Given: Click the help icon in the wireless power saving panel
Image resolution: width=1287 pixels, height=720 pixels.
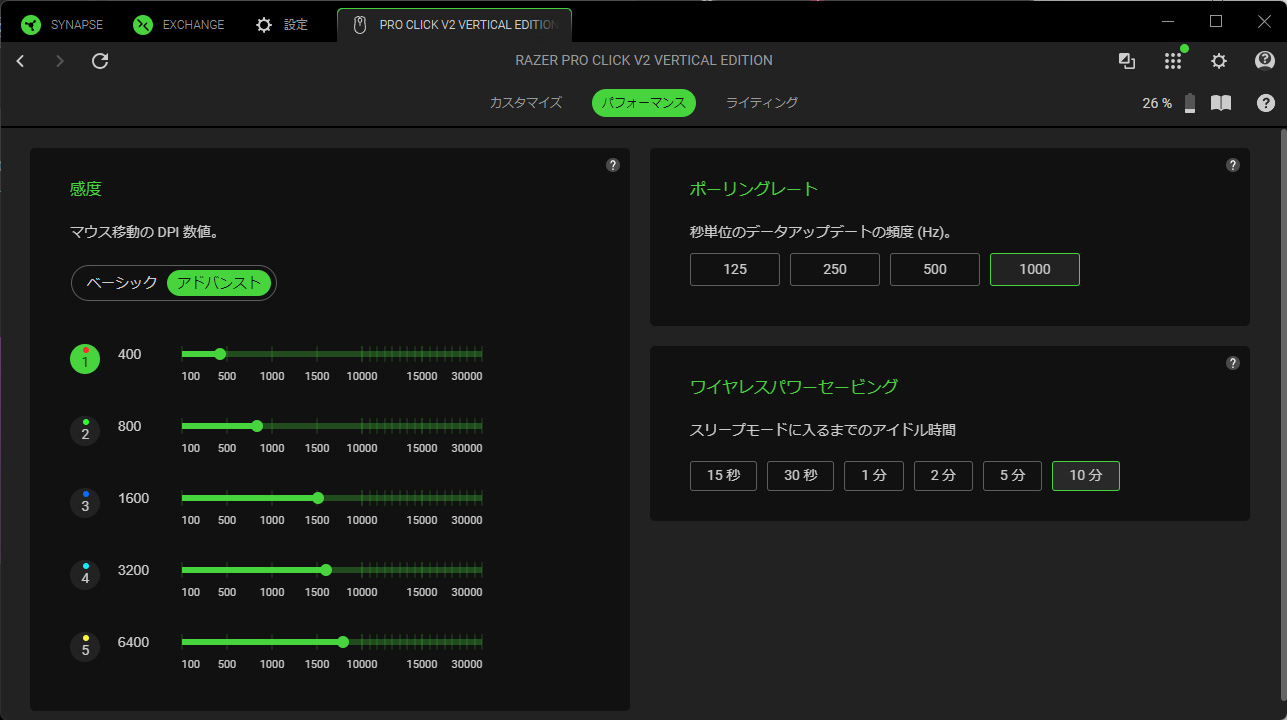Looking at the screenshot, I should [x=1233, y=363].
